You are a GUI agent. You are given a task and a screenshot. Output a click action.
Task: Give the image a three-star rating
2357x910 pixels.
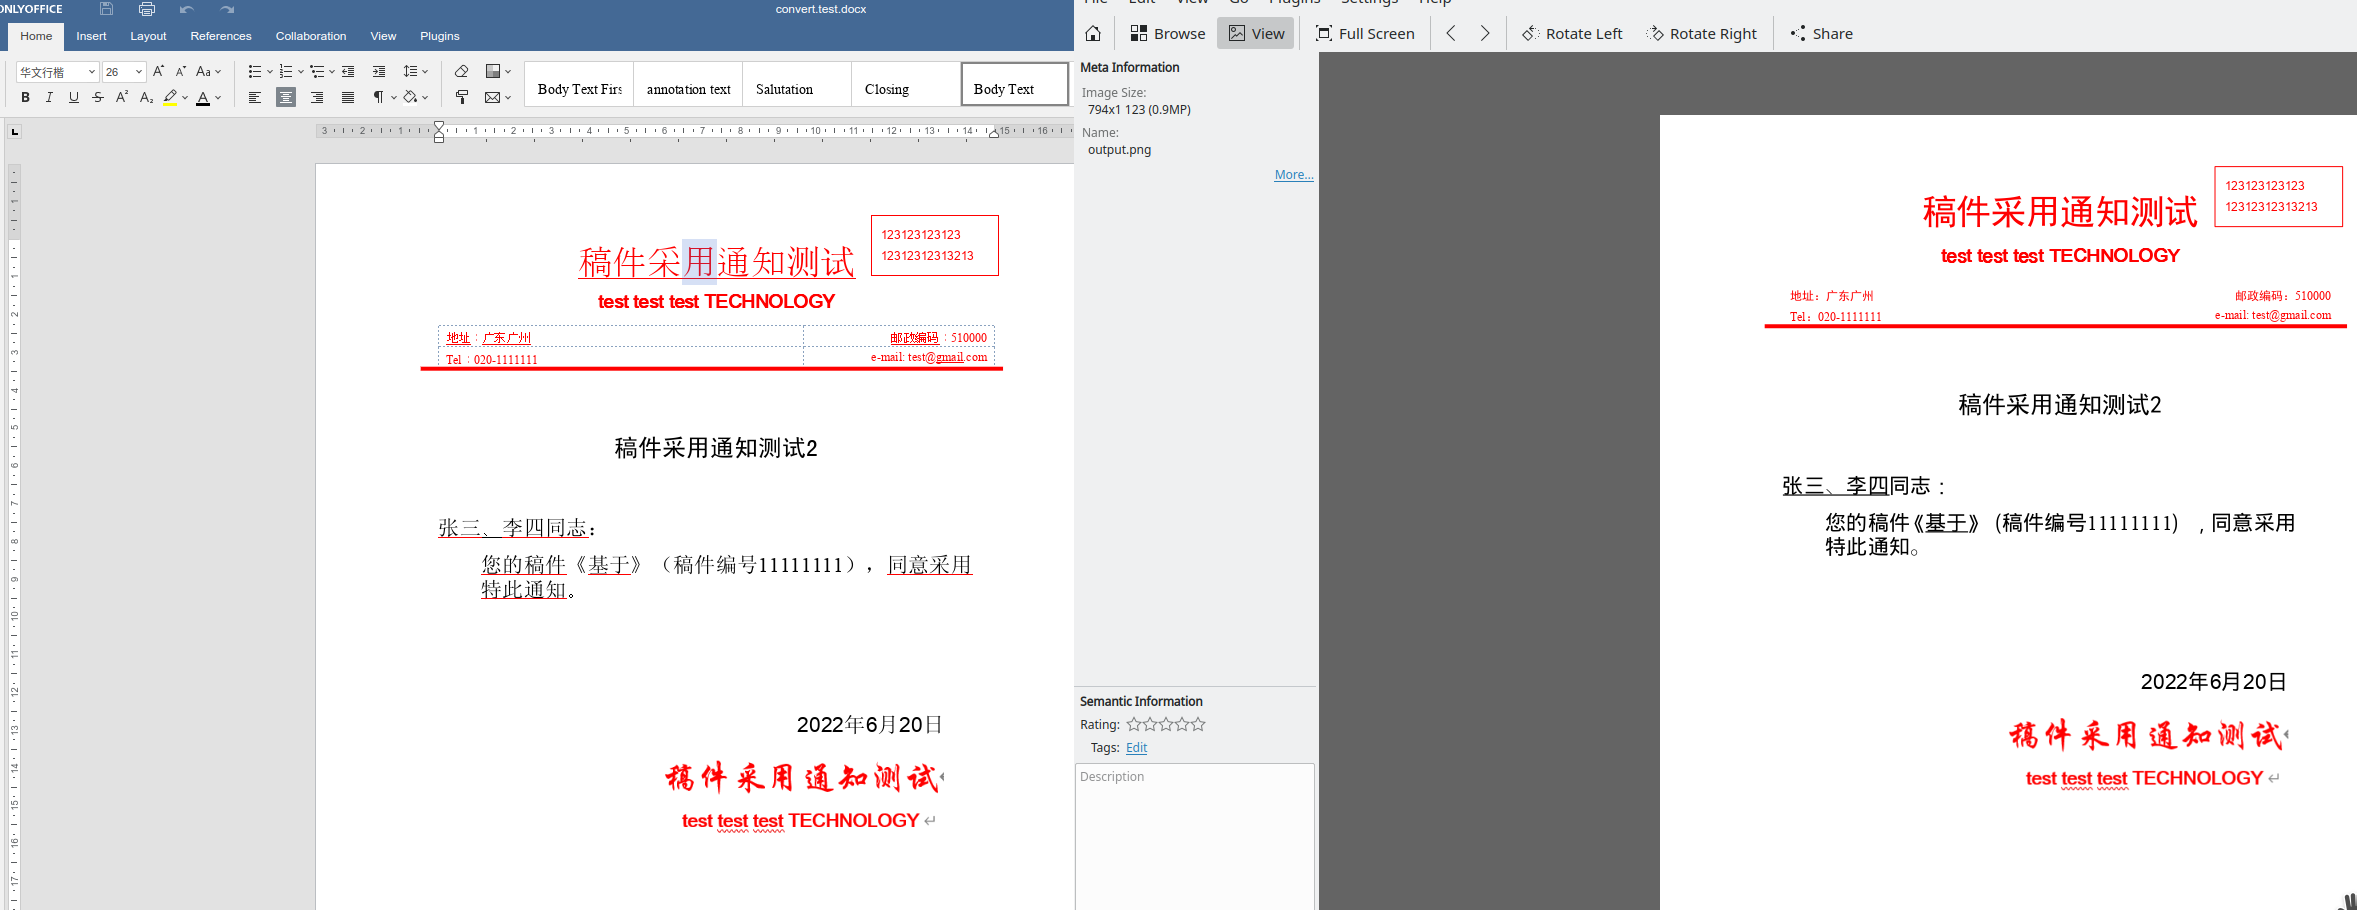(1164, 724)
